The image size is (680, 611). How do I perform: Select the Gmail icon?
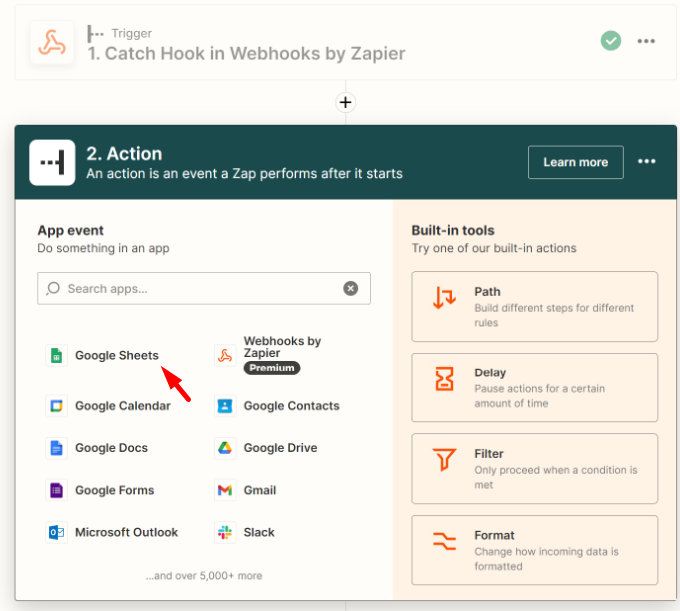coord(225,490)
